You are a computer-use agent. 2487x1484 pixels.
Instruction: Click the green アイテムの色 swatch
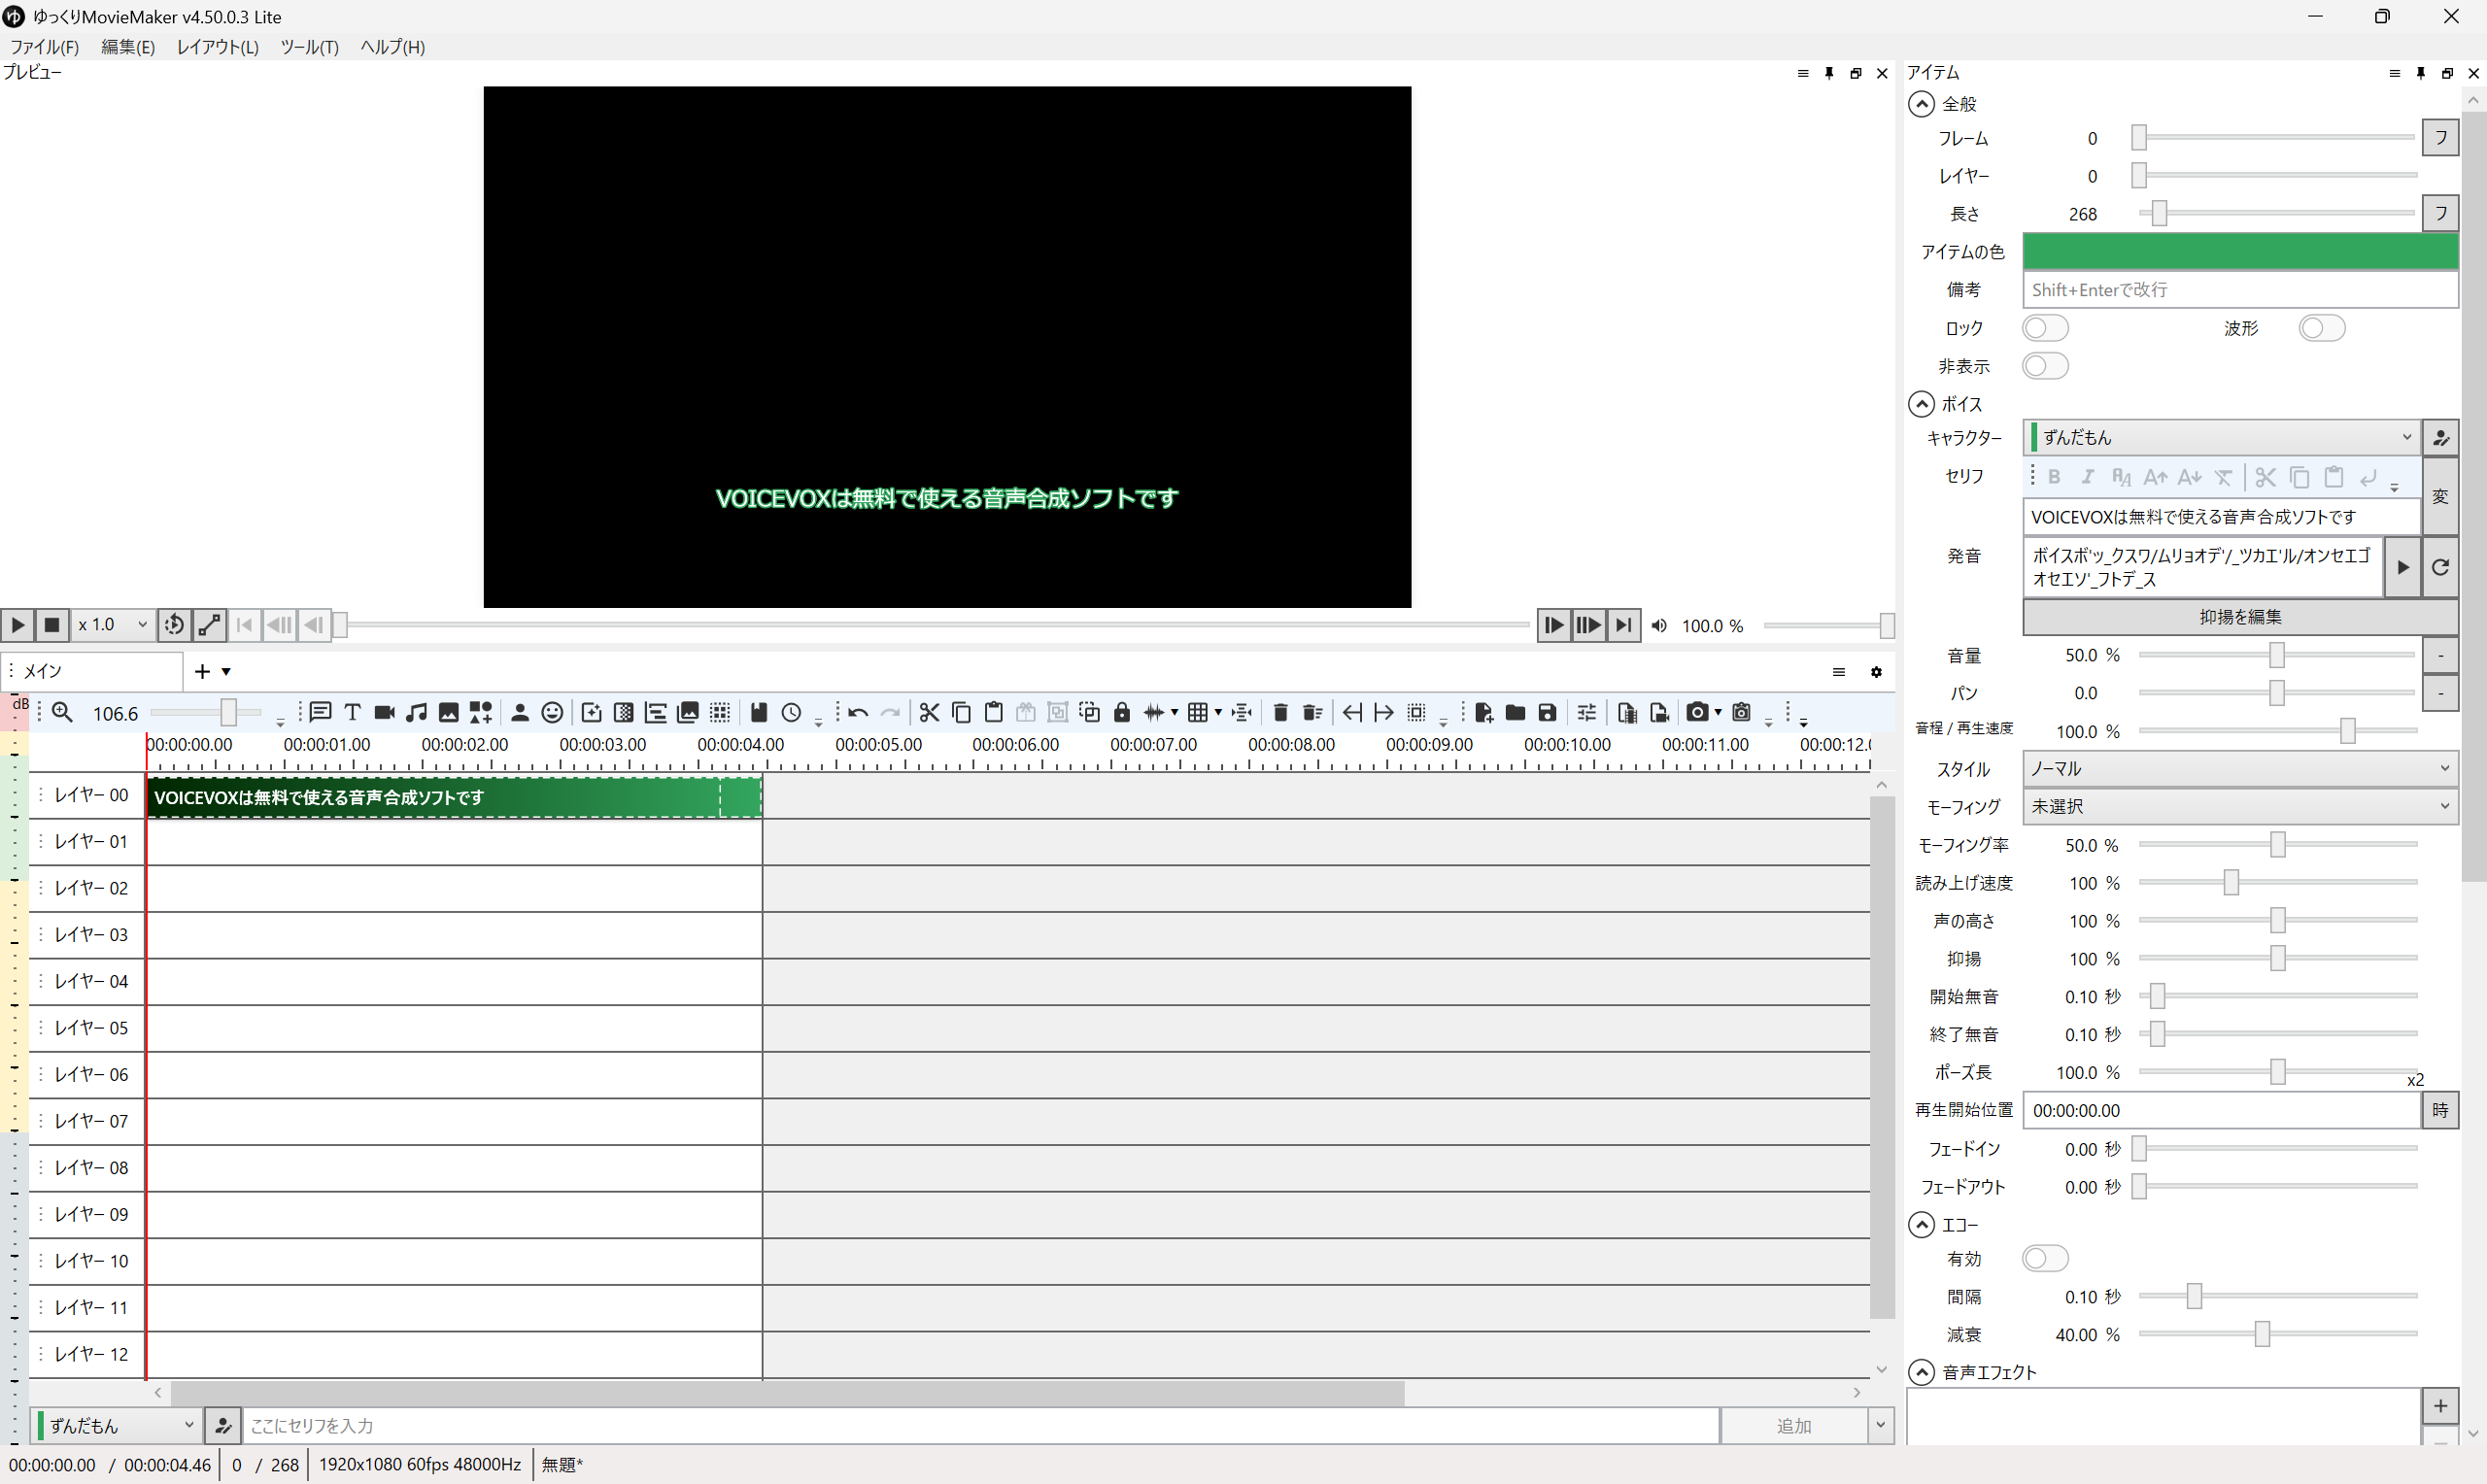[x=2239, y=251]
